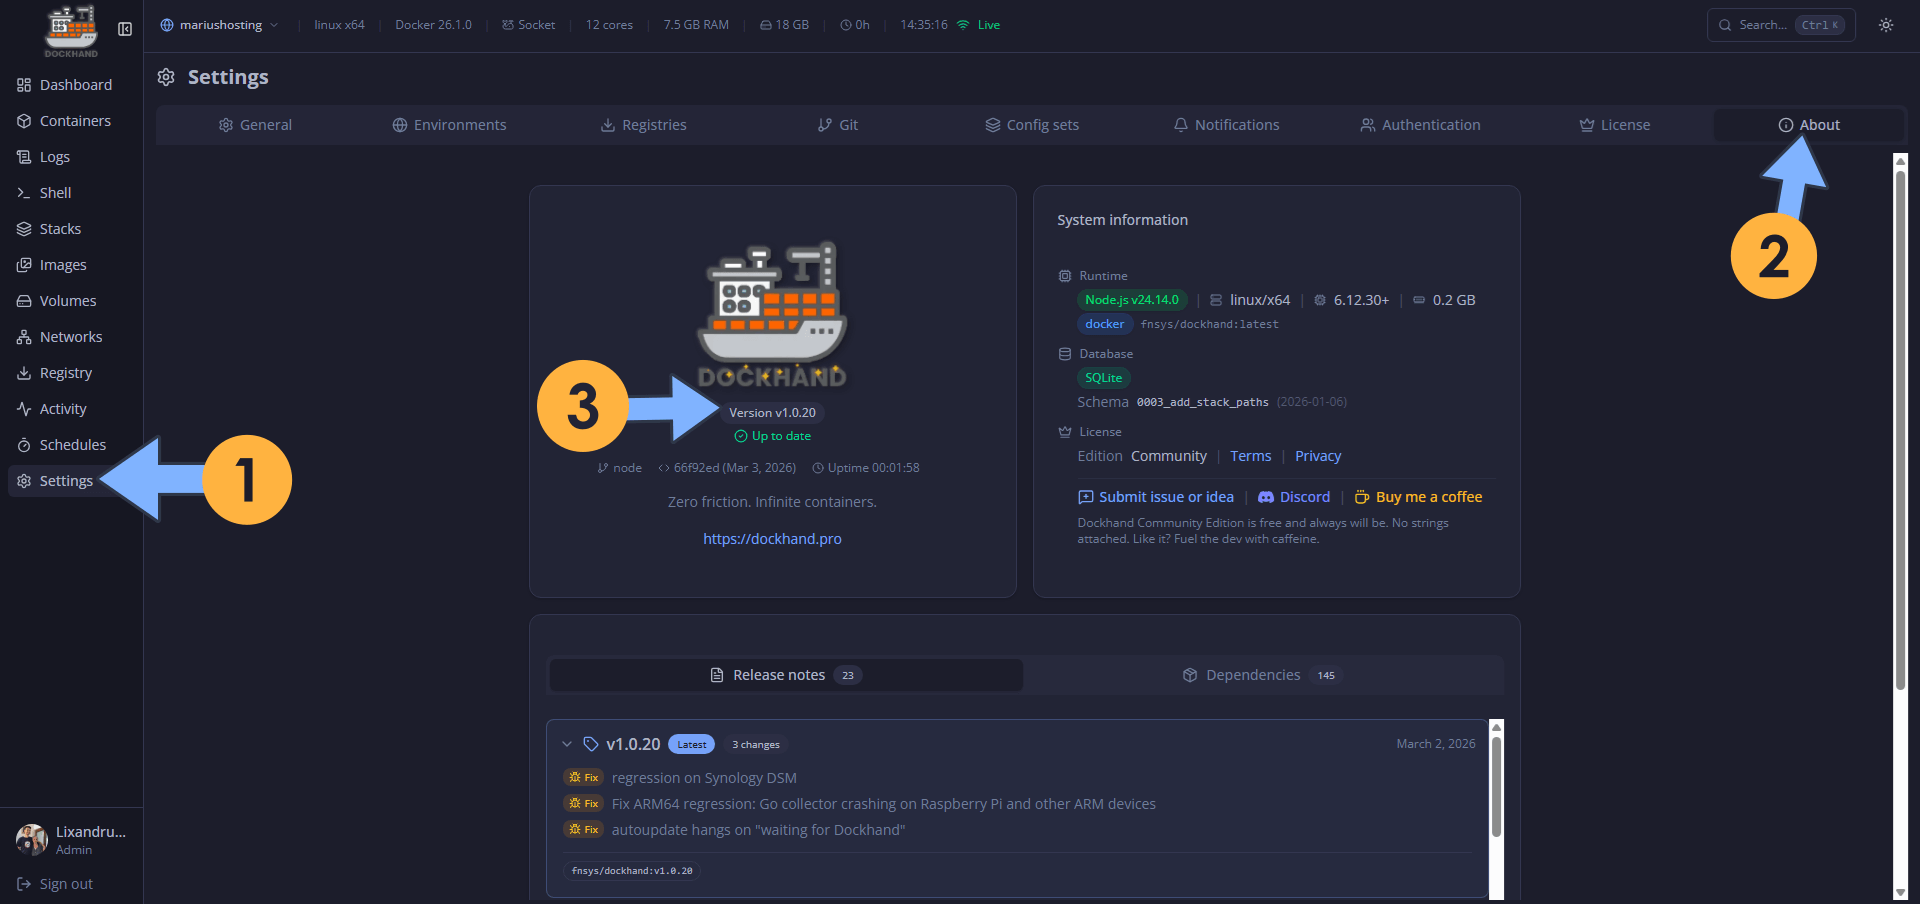
Task: Open the Activity section
Action: tap(62, 408)
